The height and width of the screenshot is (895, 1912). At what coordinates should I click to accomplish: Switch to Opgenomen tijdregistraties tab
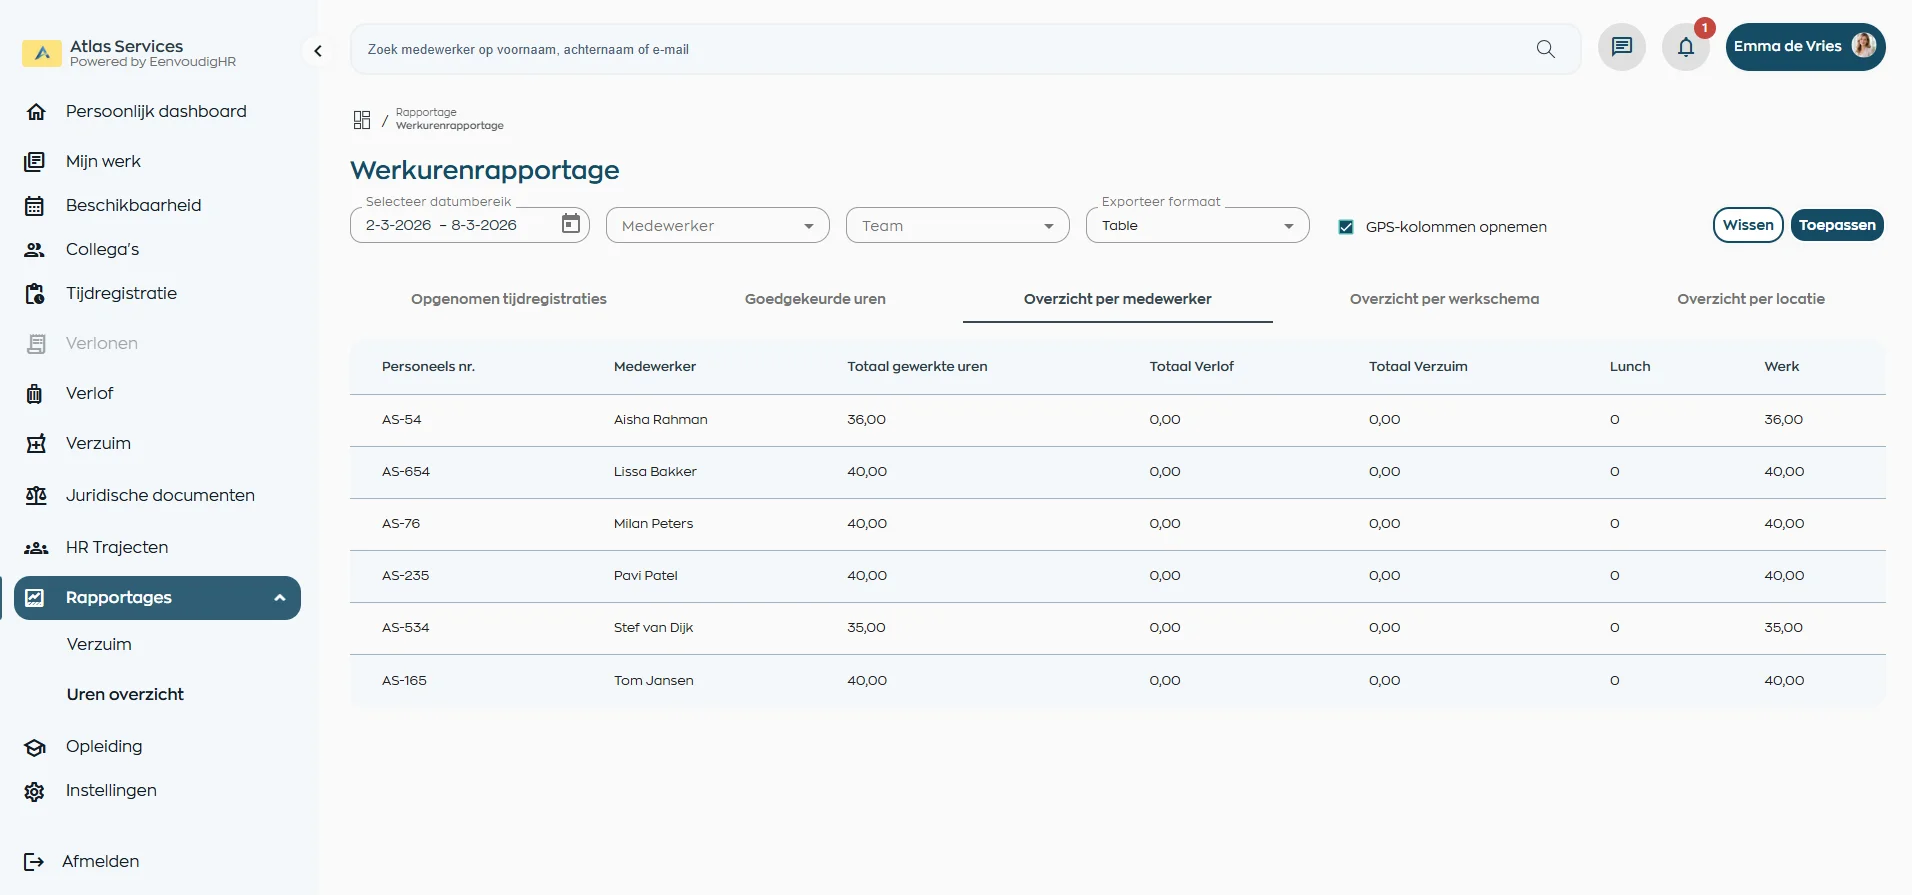(x=508, y=299)
